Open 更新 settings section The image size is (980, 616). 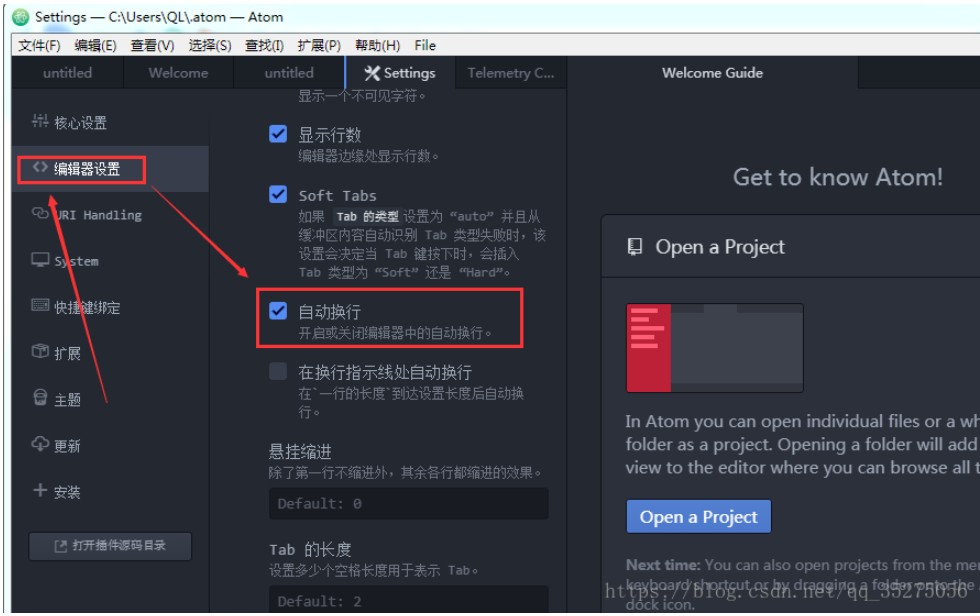pyautogui.click(x=110, y=445)
